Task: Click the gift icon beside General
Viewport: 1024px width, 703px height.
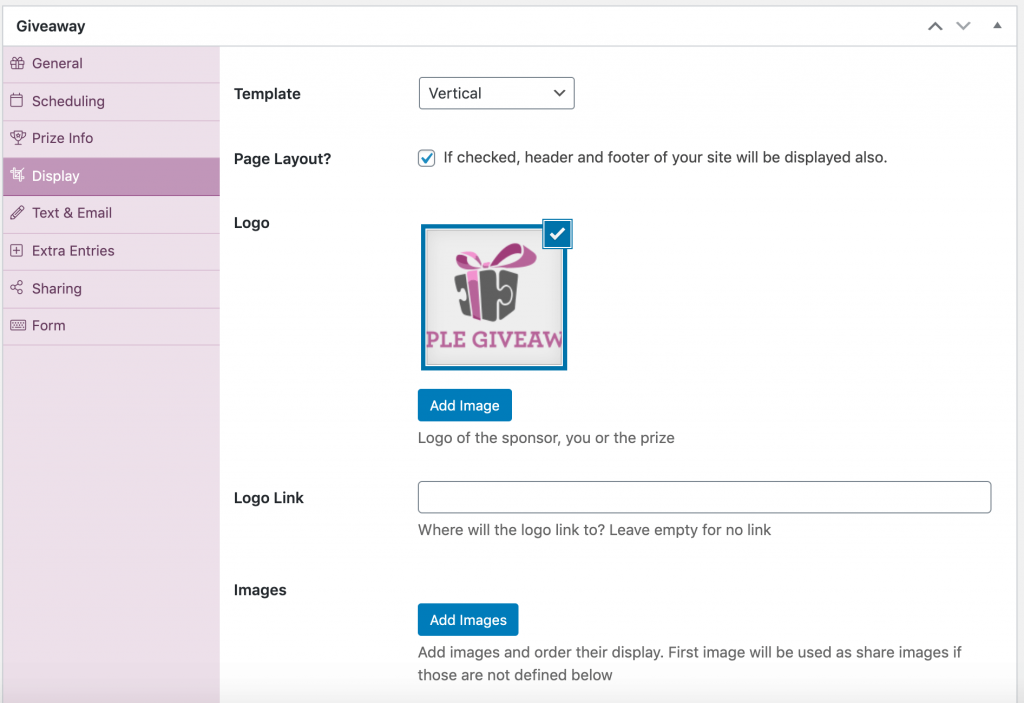Action: click(x=18, y=63)
